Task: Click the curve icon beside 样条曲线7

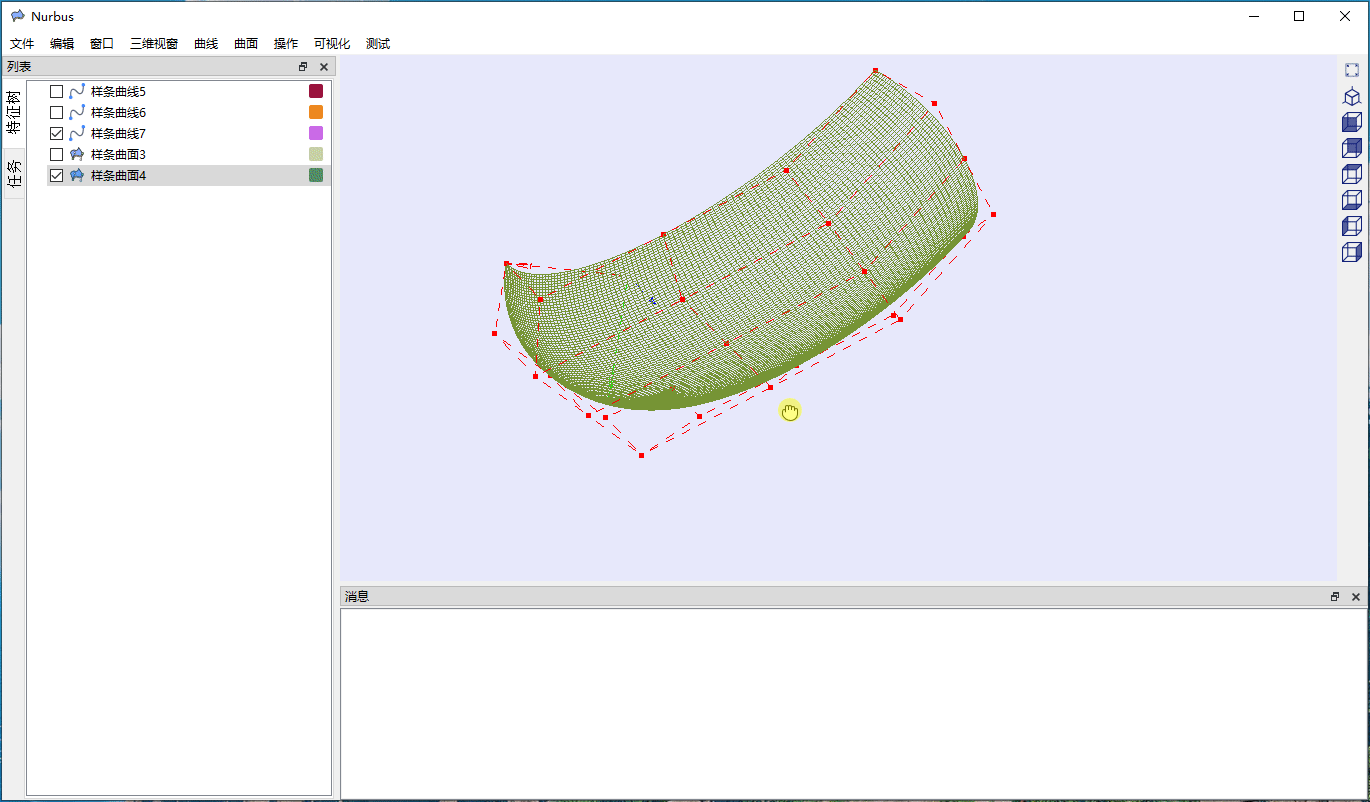Action: [x=77, y=133]
